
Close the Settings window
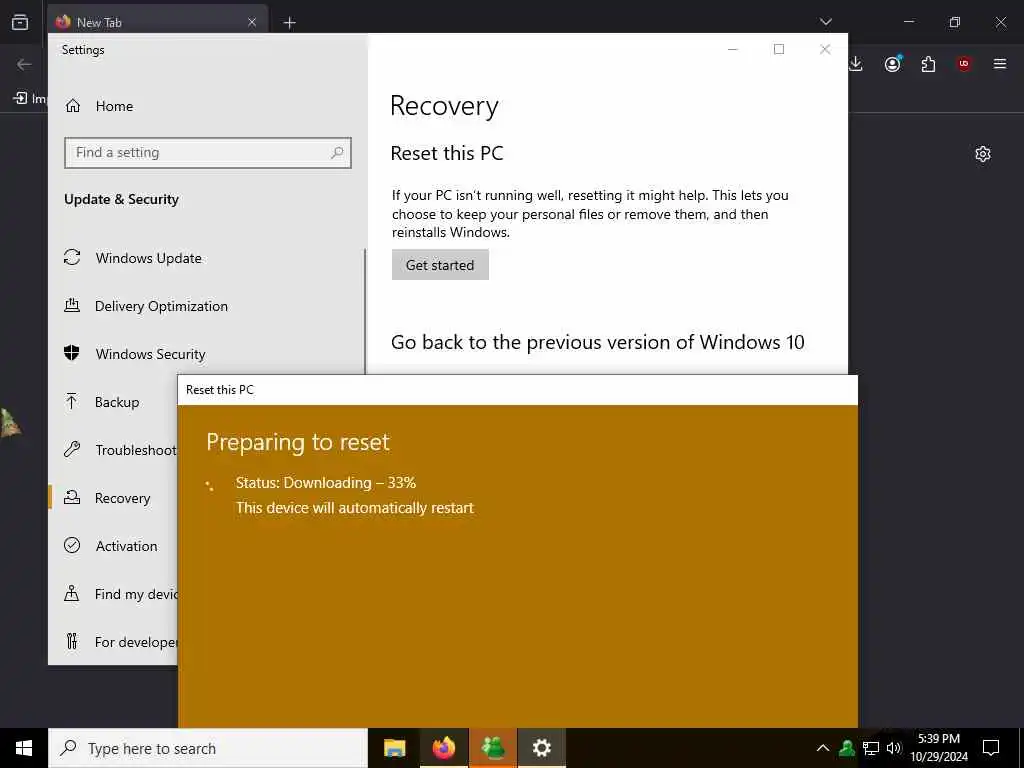point(825,49)
